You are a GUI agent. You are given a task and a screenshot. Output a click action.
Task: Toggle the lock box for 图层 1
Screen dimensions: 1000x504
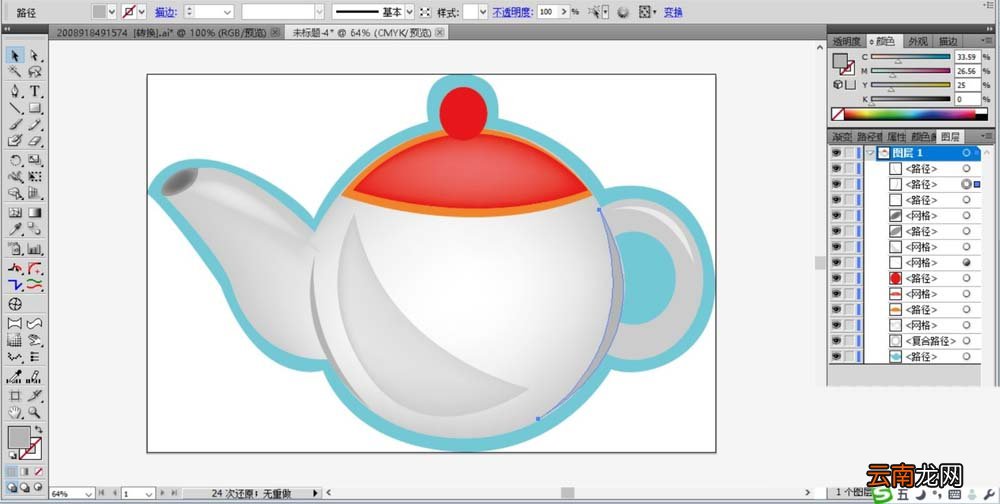[x=849, y=153]
